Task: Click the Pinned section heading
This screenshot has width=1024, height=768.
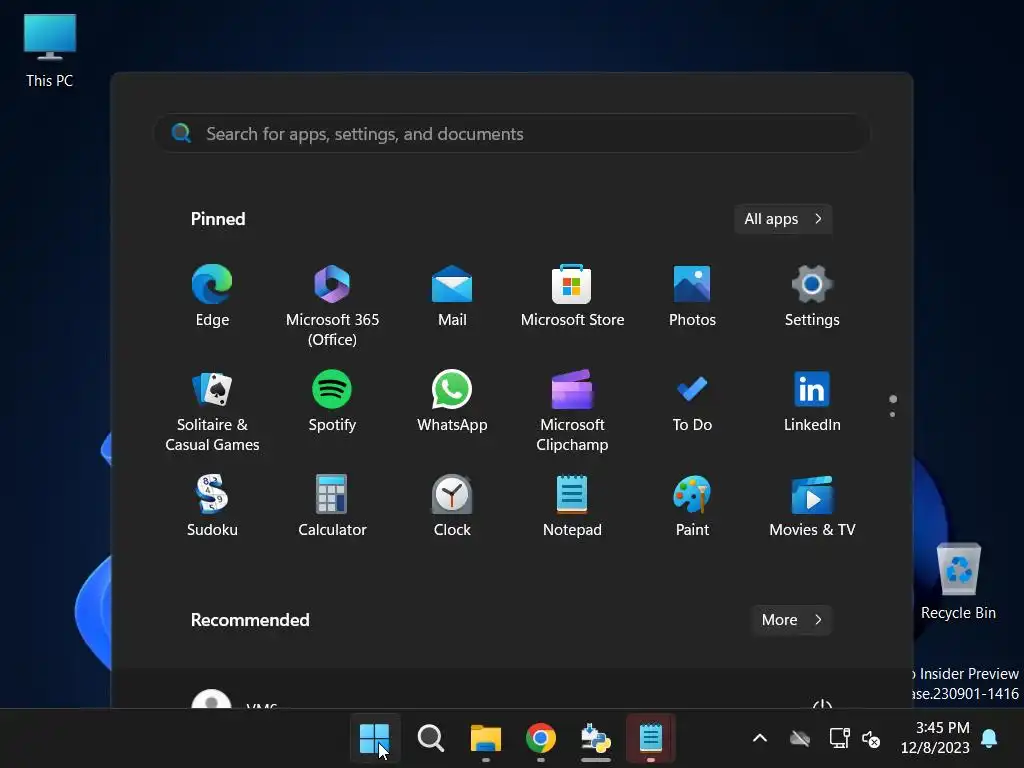Action: coord(218,219)
